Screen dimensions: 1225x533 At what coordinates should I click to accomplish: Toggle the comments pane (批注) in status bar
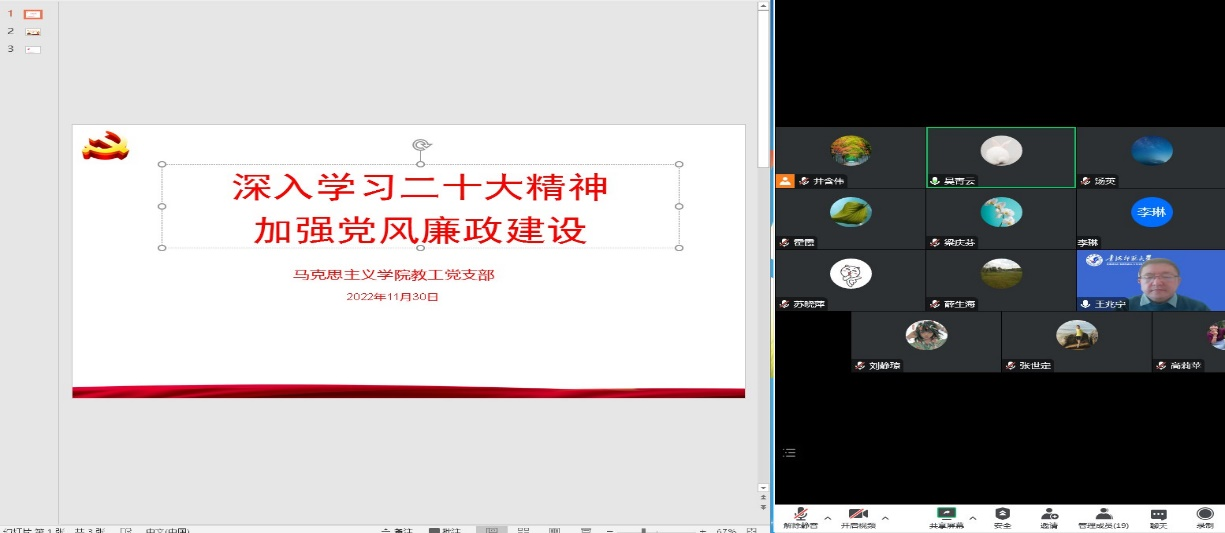444,531
